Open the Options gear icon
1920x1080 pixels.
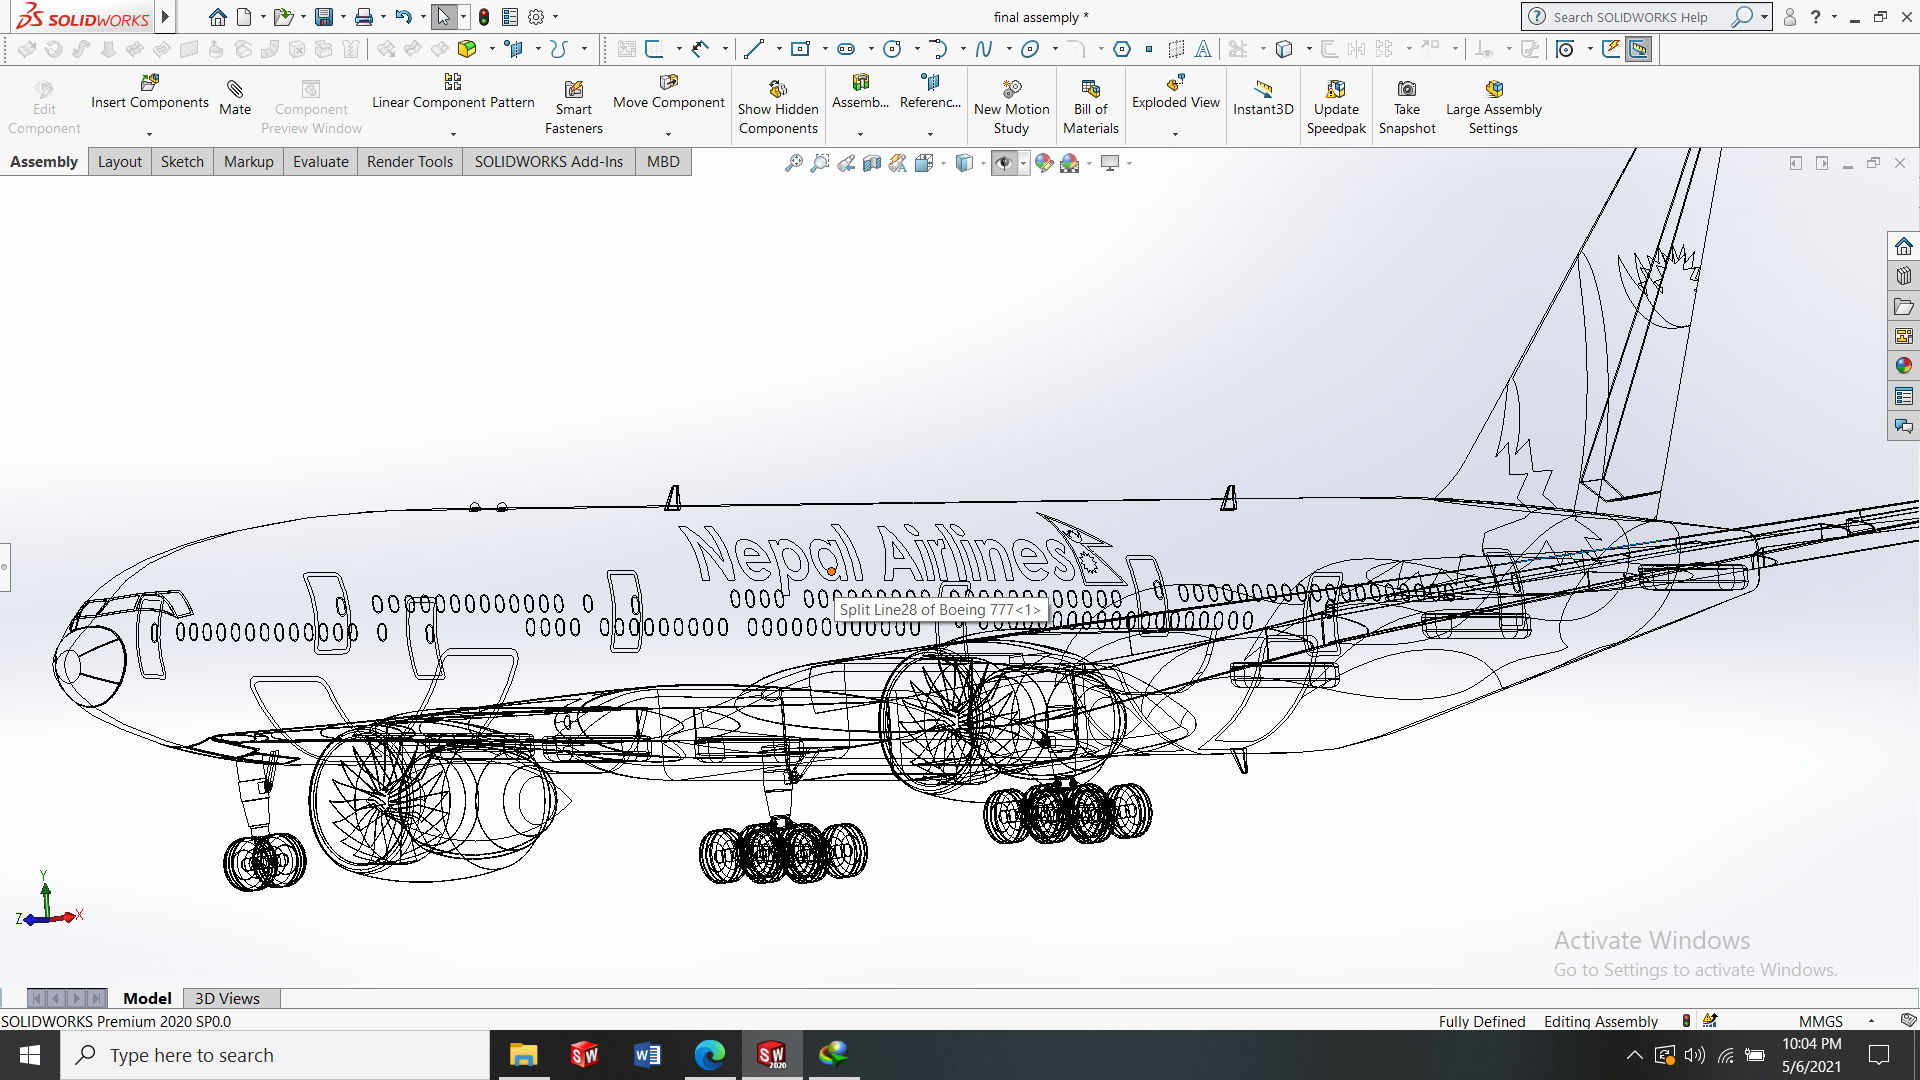536,17
